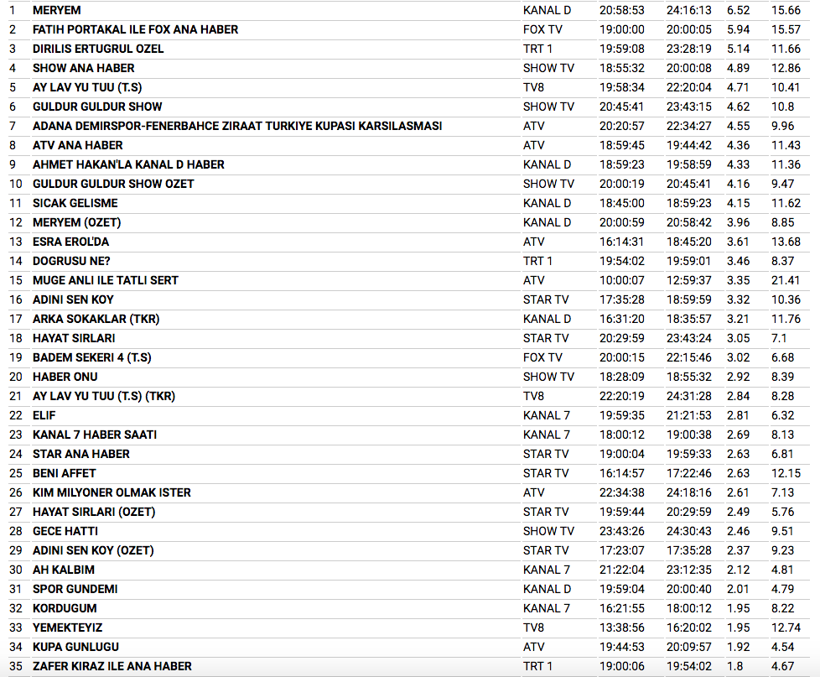The image size is (820, 677).
Task: Select the HABER ONU program title
Action: (65, 377)
